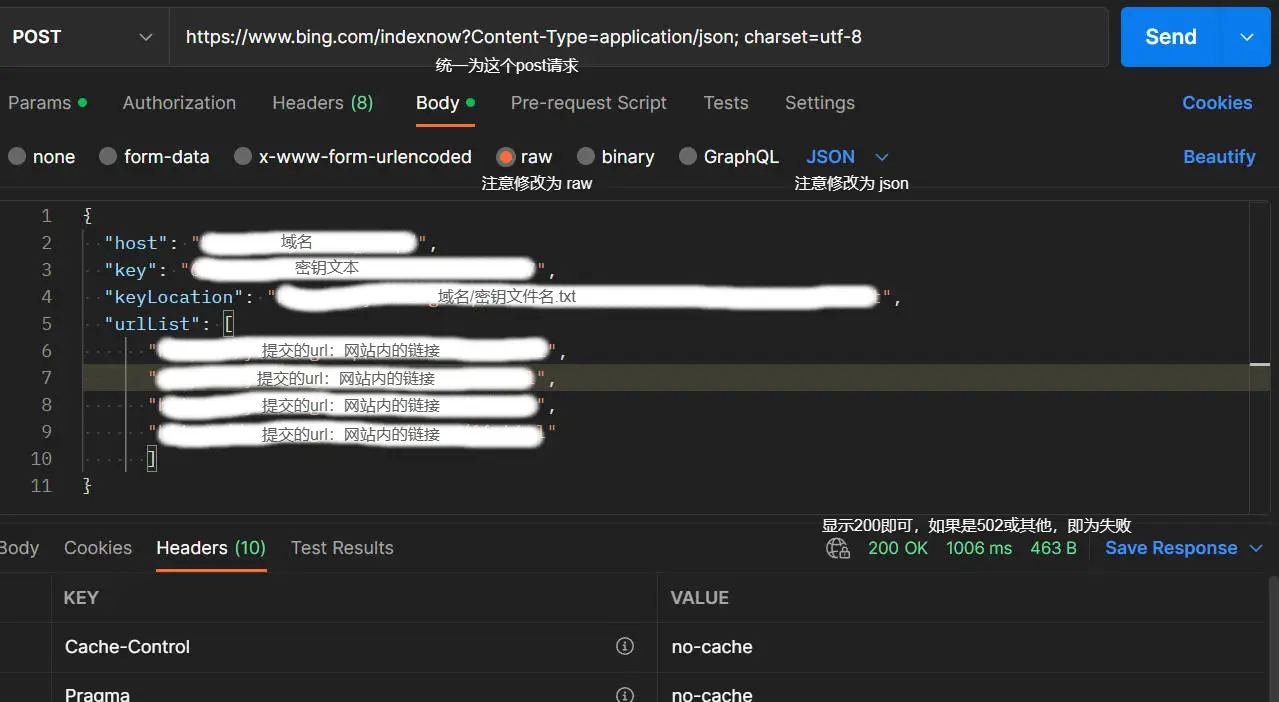This screenshot has height=702, width=1279.
Task: Click the 200 OK status
Action: click(x=898, y=548)
